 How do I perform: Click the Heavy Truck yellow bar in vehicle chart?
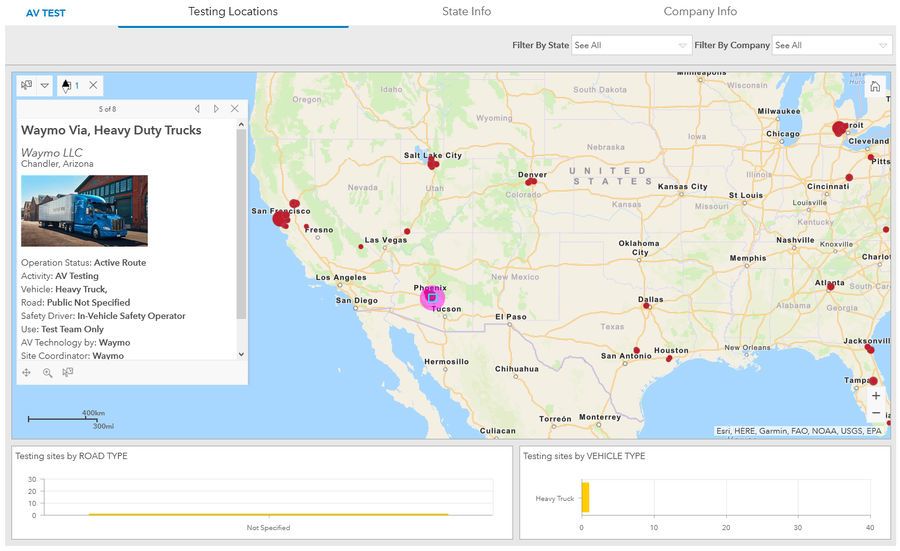(585, 497)
